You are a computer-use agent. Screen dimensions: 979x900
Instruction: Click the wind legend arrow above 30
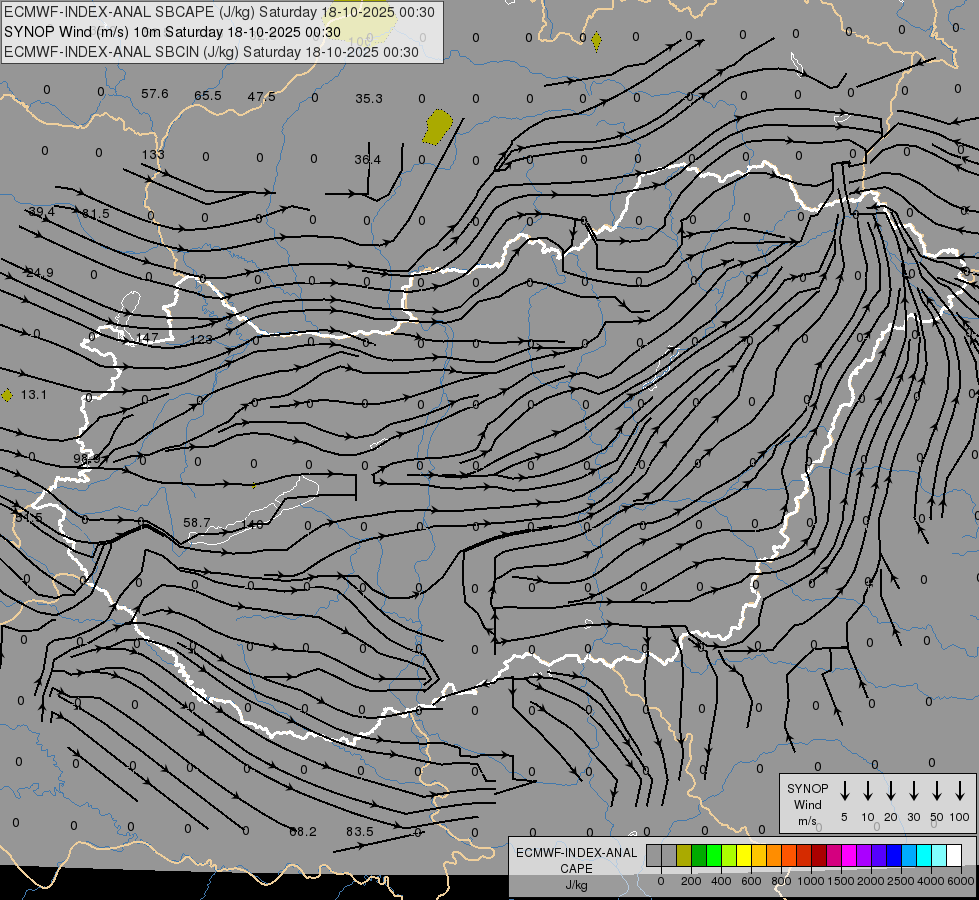pyautogui.click(x=913, y=791)
